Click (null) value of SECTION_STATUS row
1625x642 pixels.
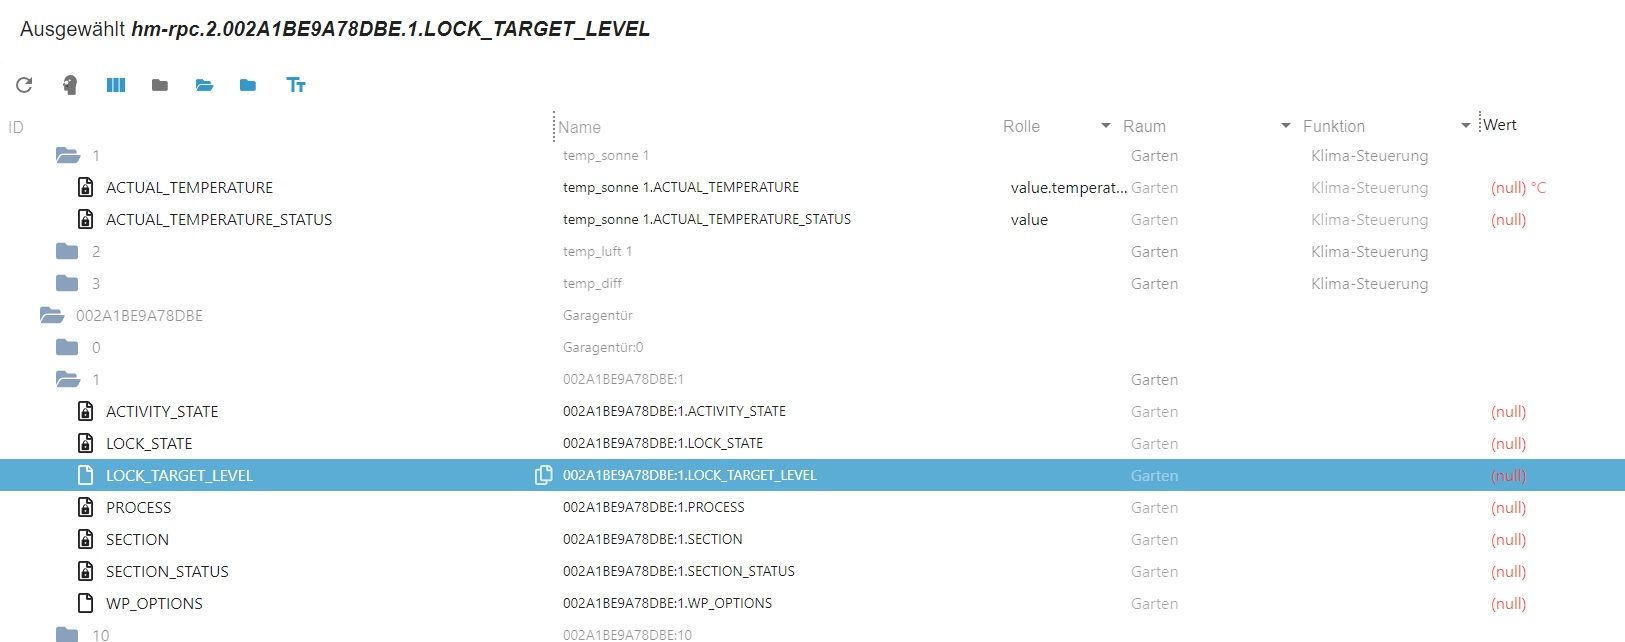coord(1508,571)
